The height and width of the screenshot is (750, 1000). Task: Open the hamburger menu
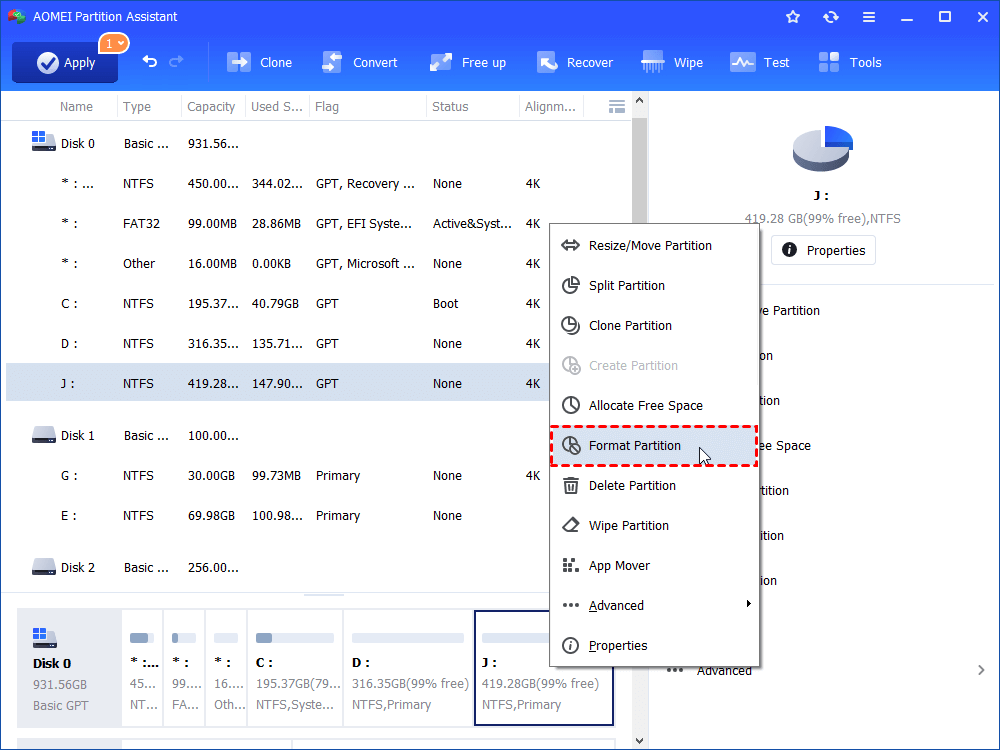pyautogui.click(x=868, y=16)
